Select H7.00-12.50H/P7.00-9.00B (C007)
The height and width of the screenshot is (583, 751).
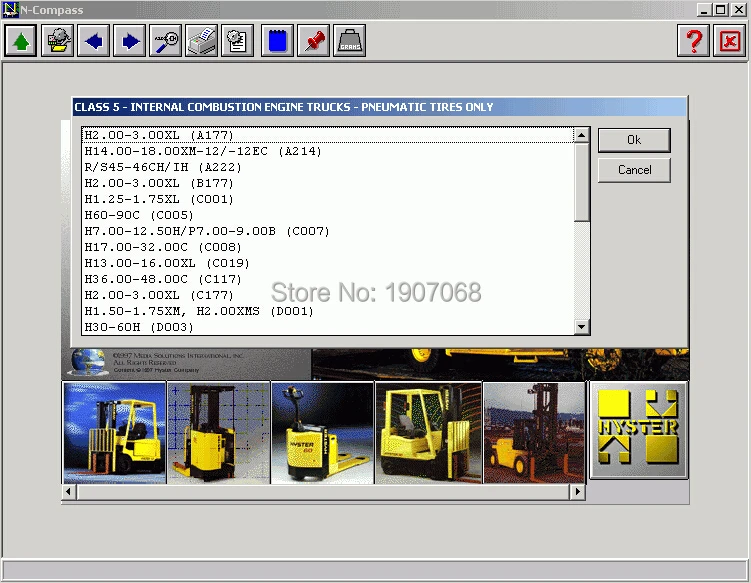pyautogui.click(x=328, y=231)
